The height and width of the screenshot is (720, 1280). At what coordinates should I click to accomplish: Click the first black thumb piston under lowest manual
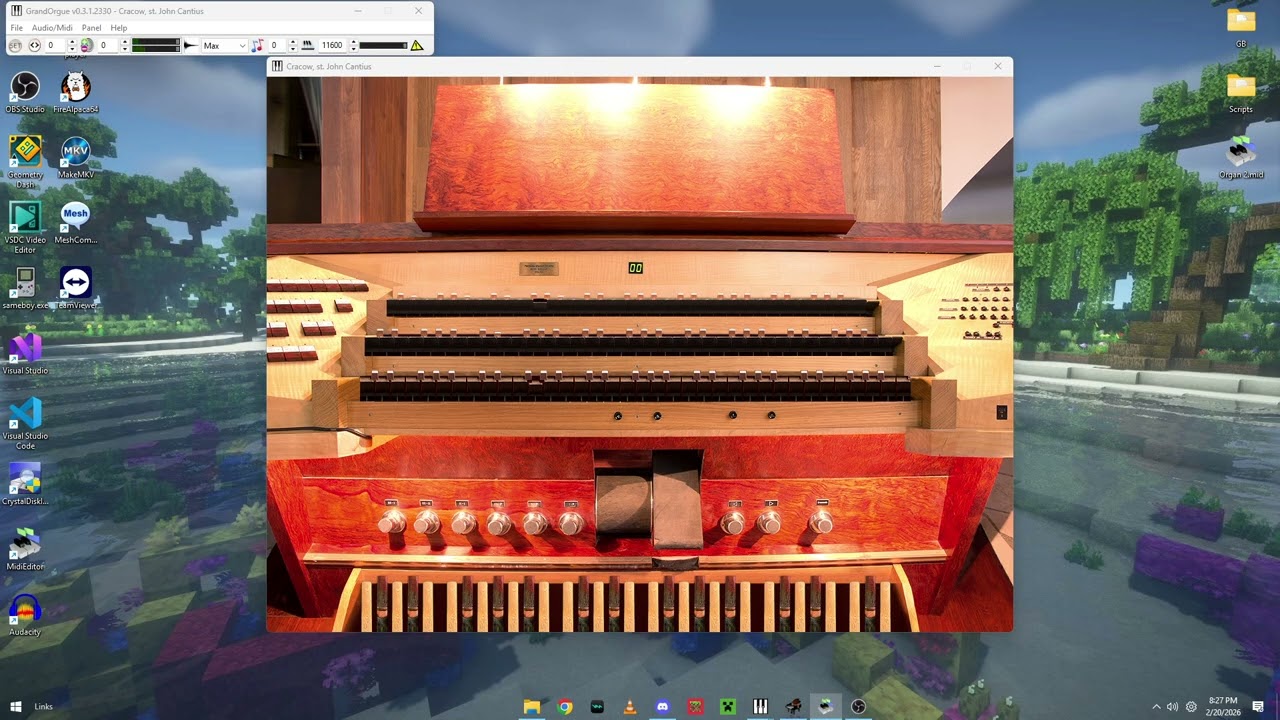point(617,416)
